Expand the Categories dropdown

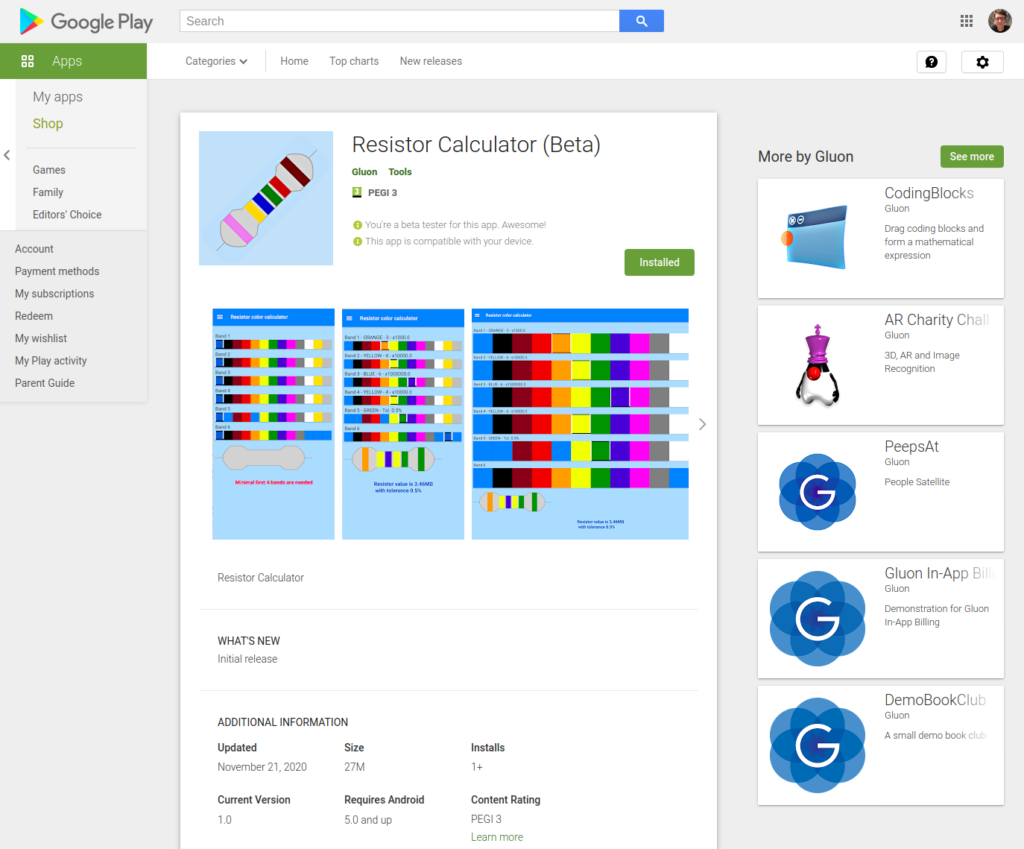coord(216,61)
